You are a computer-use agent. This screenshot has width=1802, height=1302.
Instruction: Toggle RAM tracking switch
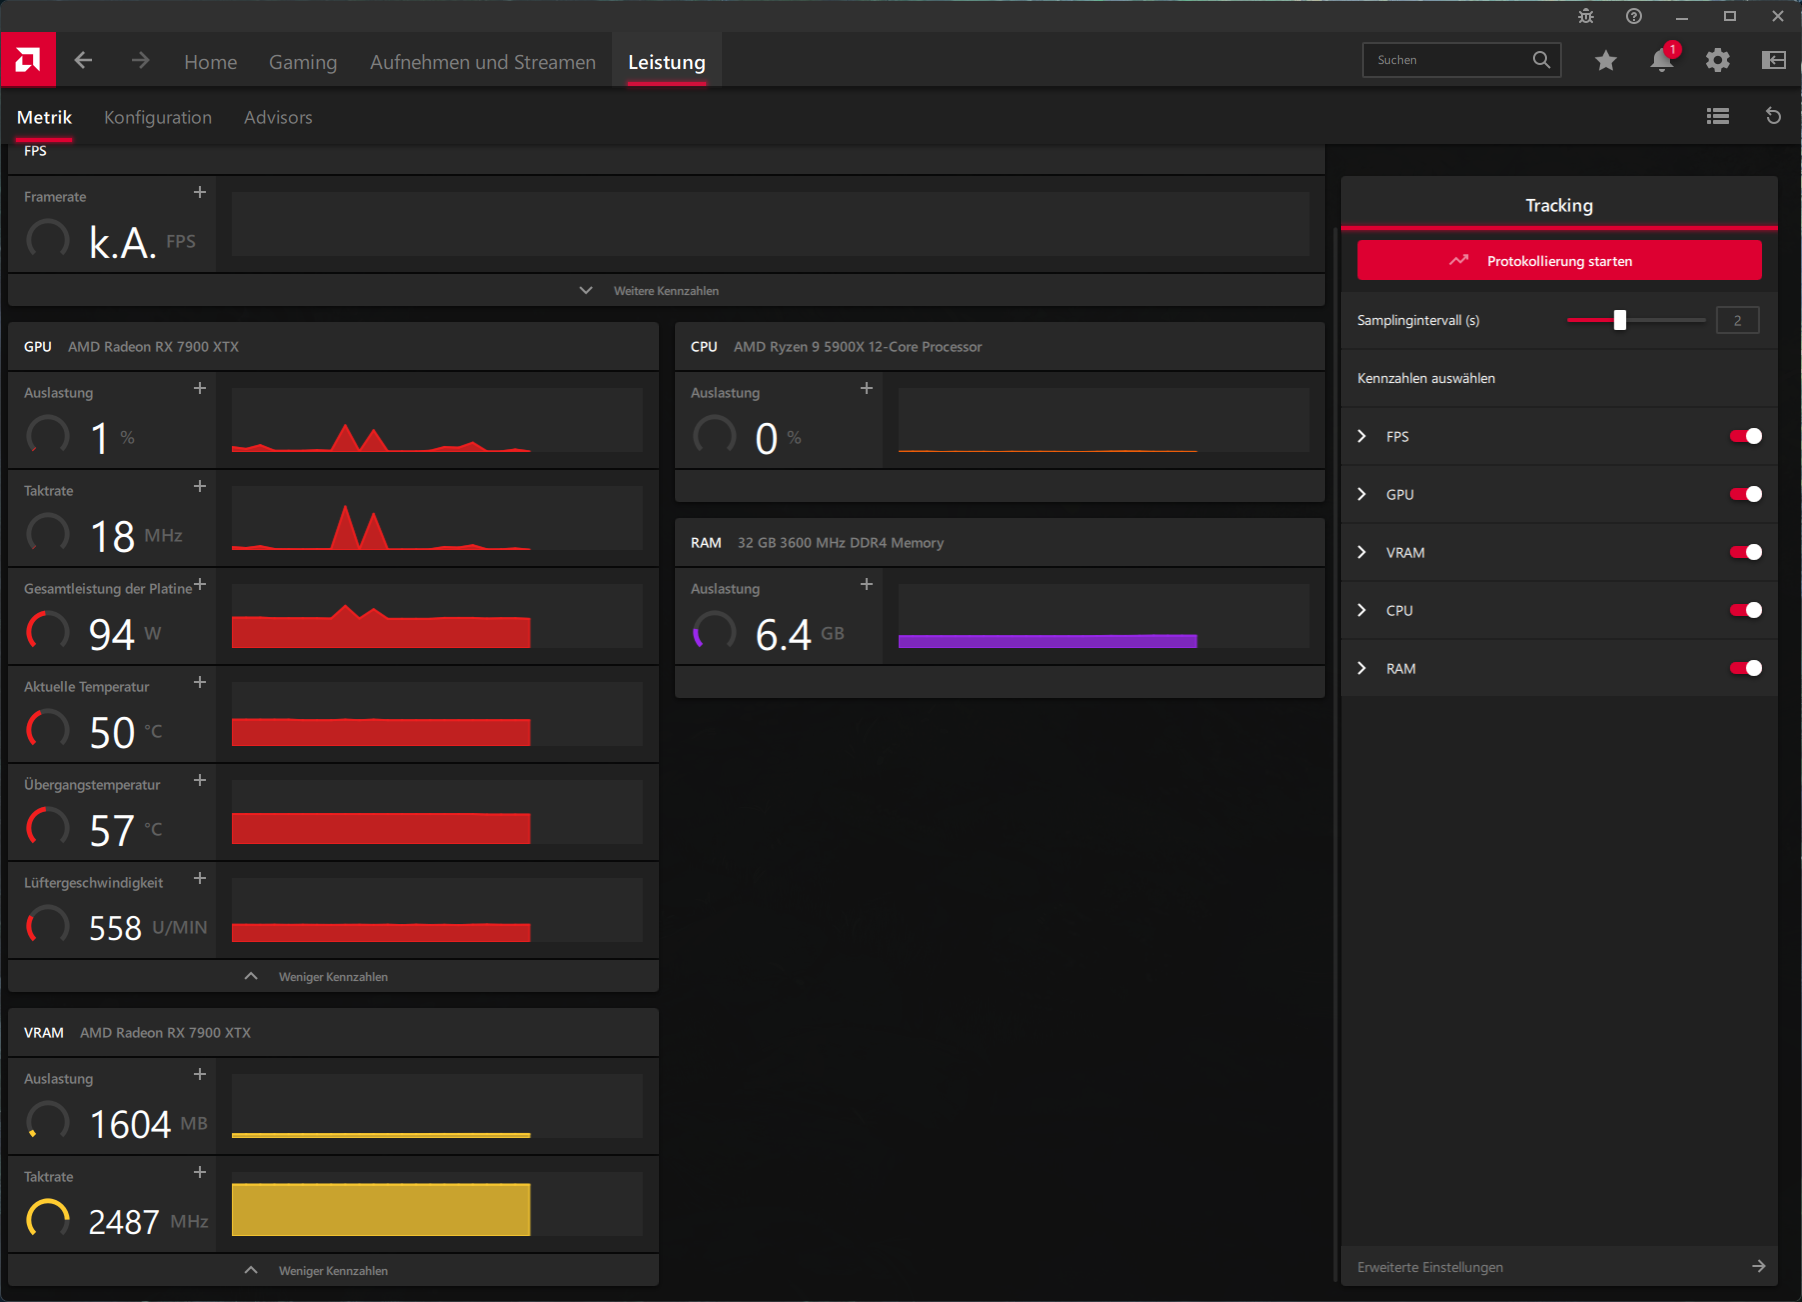[x=1746, y=668]
